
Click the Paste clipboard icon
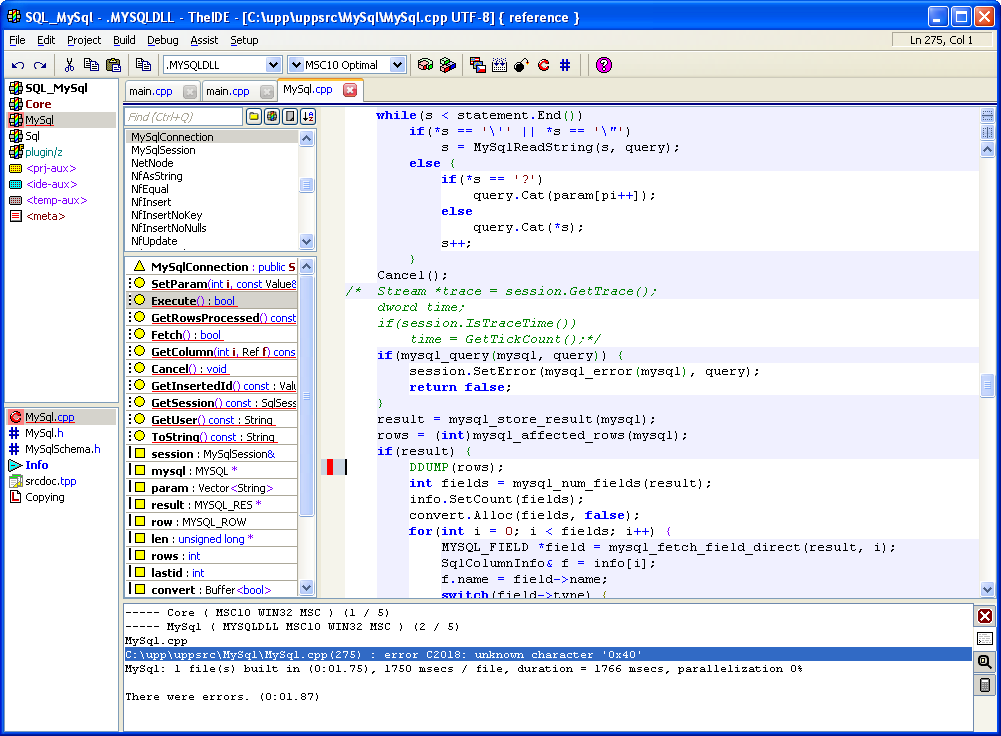[x=113, y=65]
